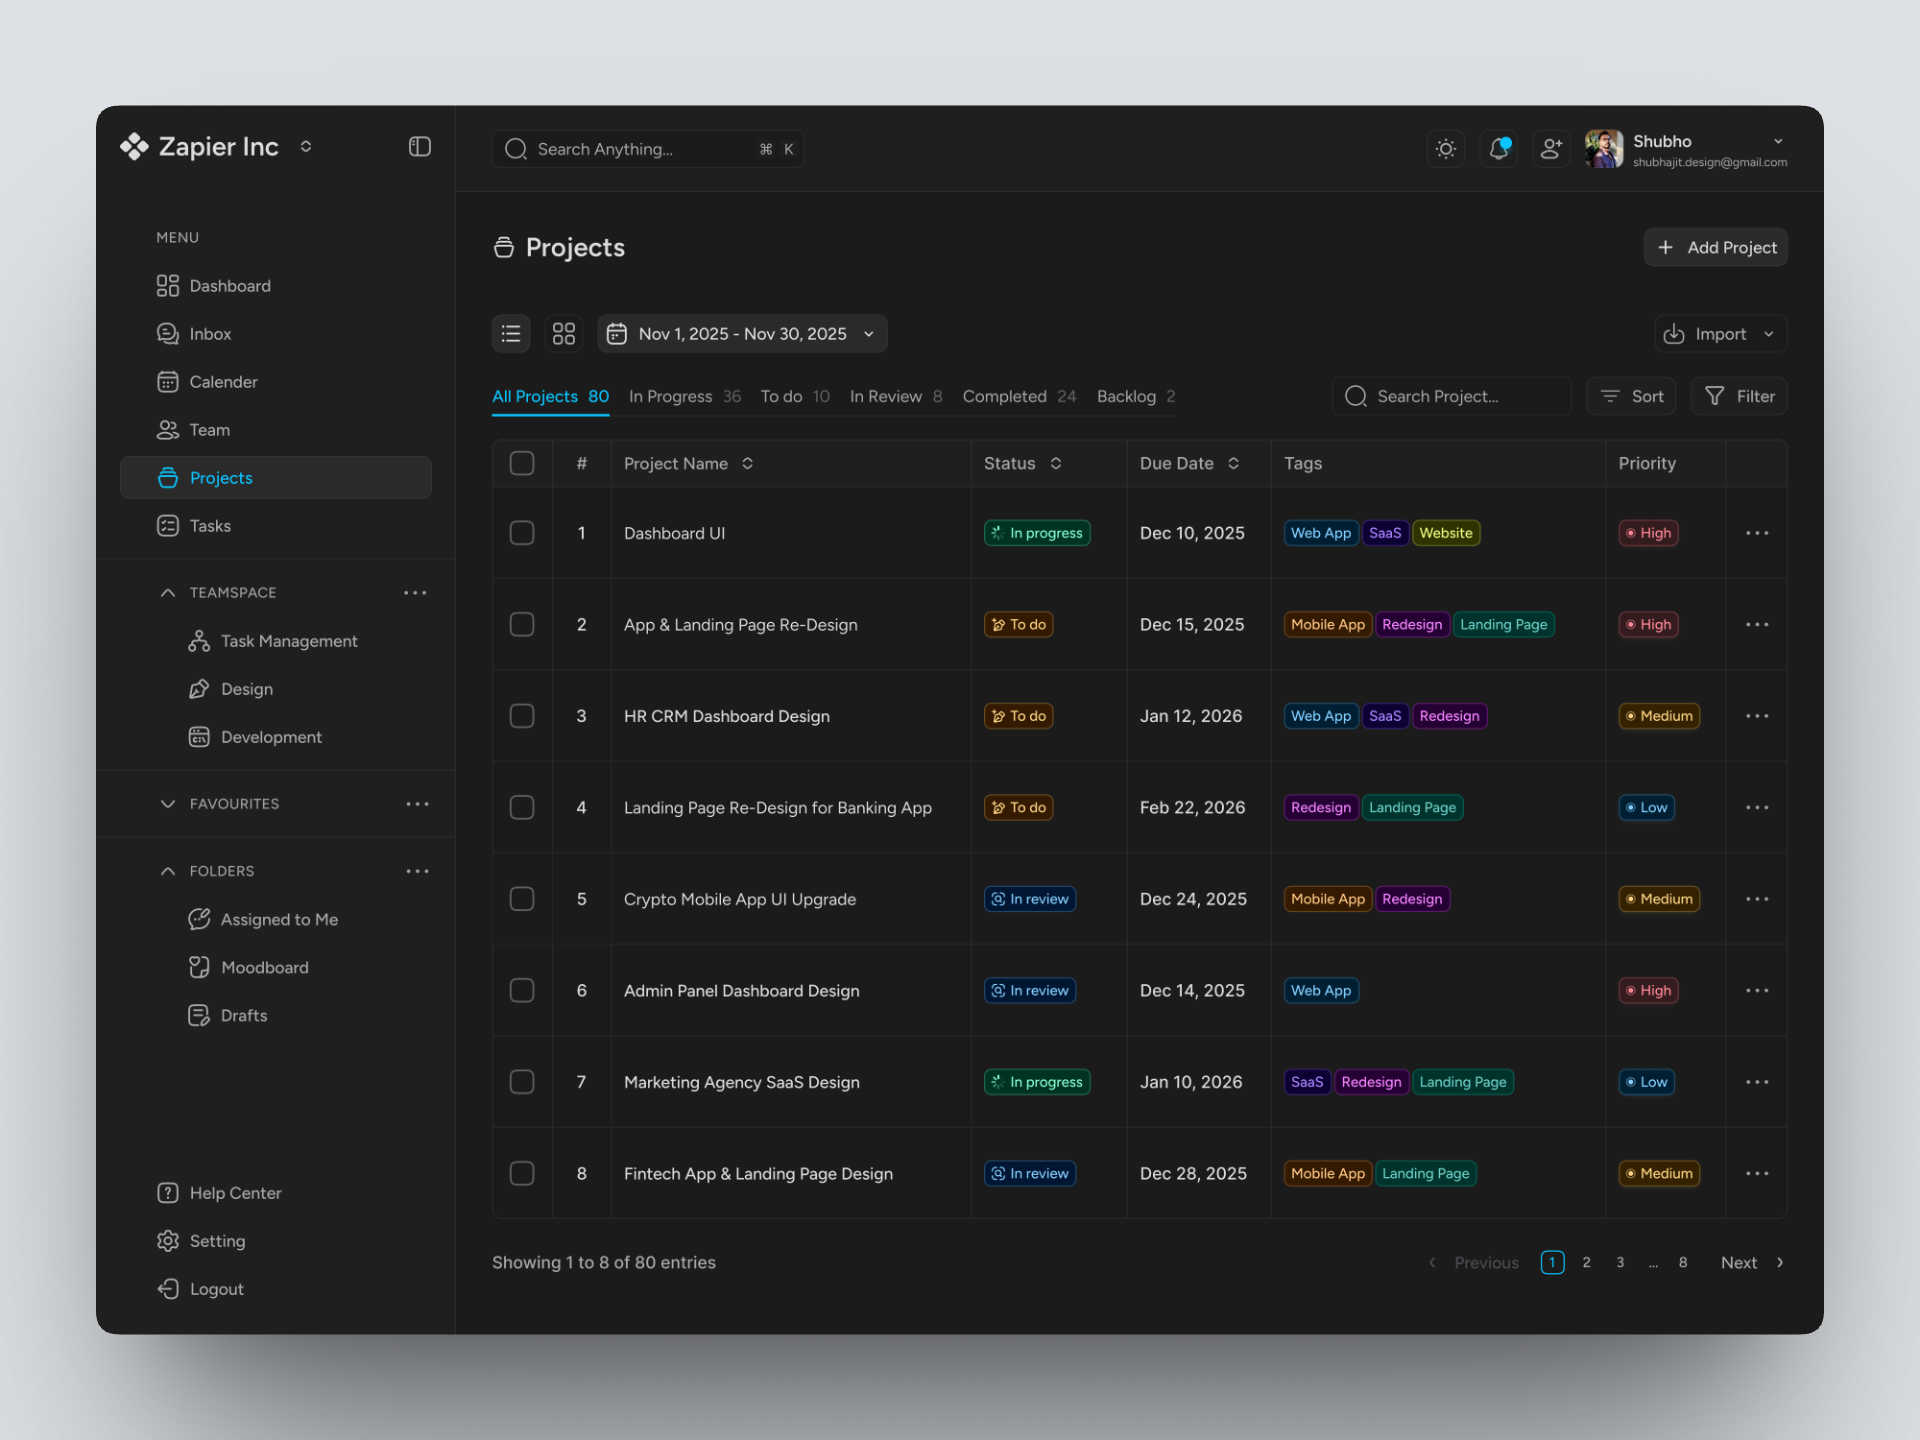1920x1440 pixels.
Task: Check the Crypto Mobile App UI Upgrade row
Action: pyautogui.click(x=521, y=898)
